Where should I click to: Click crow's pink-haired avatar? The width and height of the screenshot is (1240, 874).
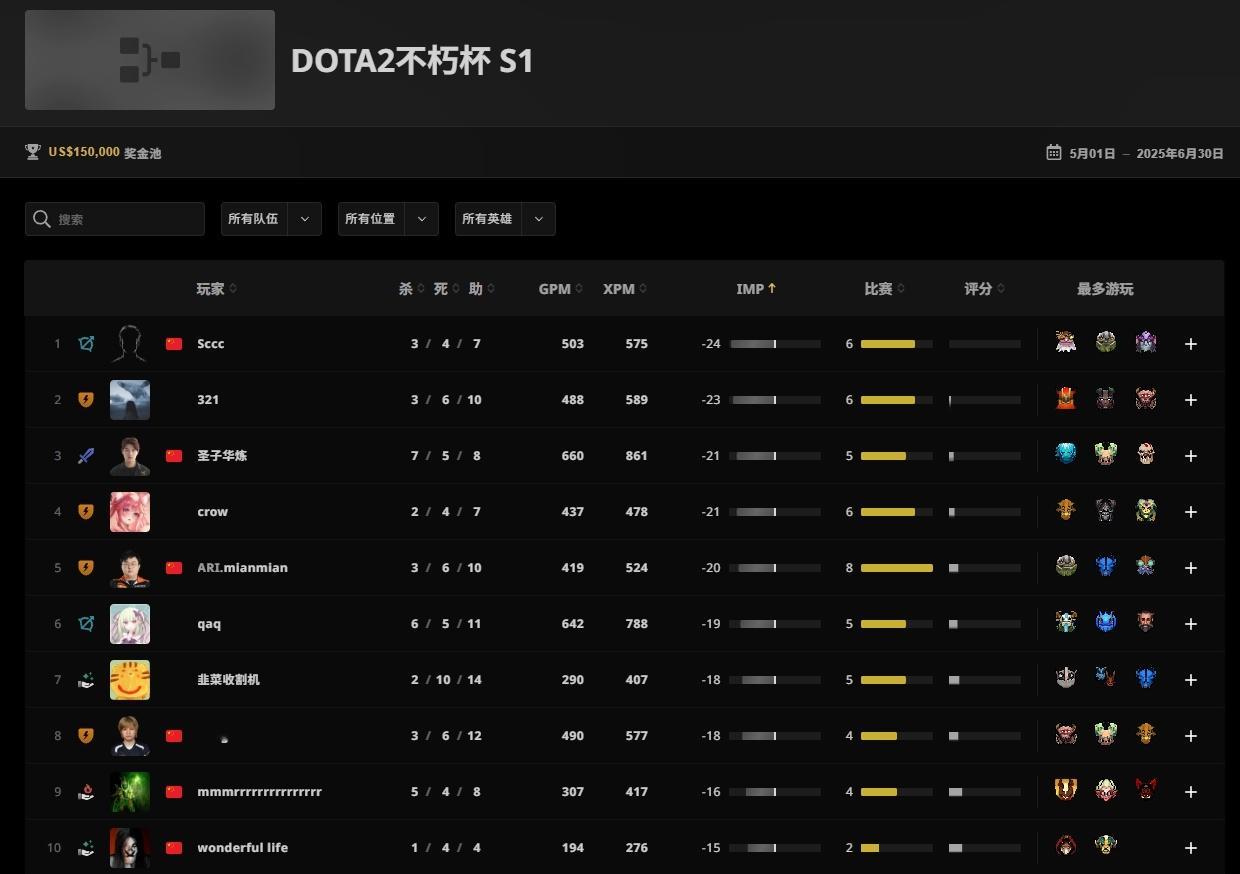click(129, 511)
